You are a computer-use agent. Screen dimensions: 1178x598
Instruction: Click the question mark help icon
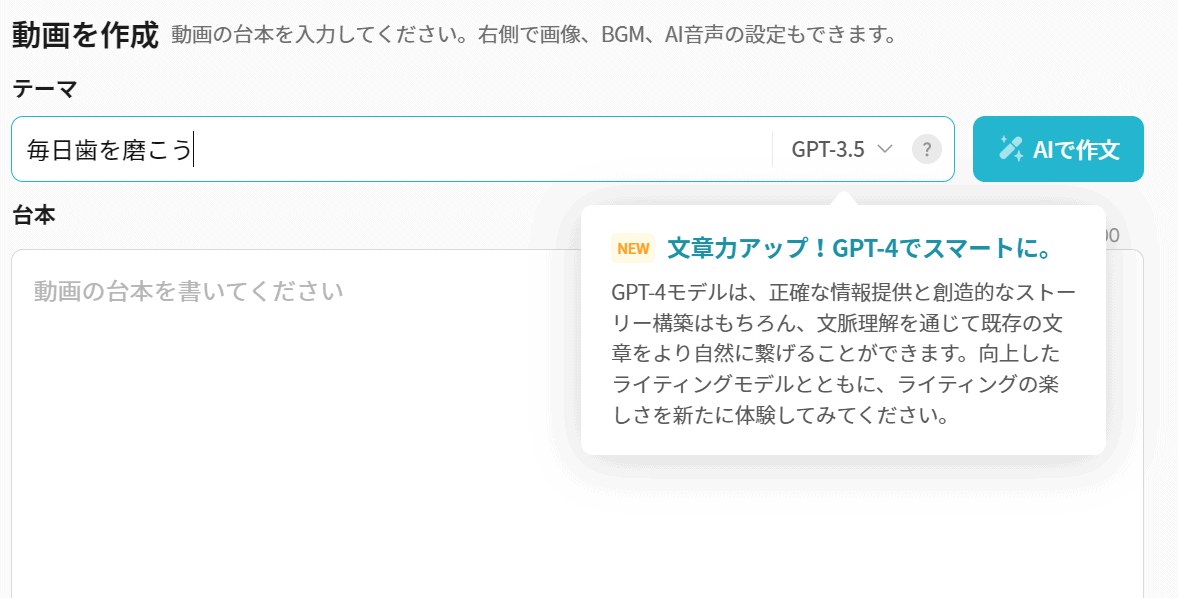point(927,150)
